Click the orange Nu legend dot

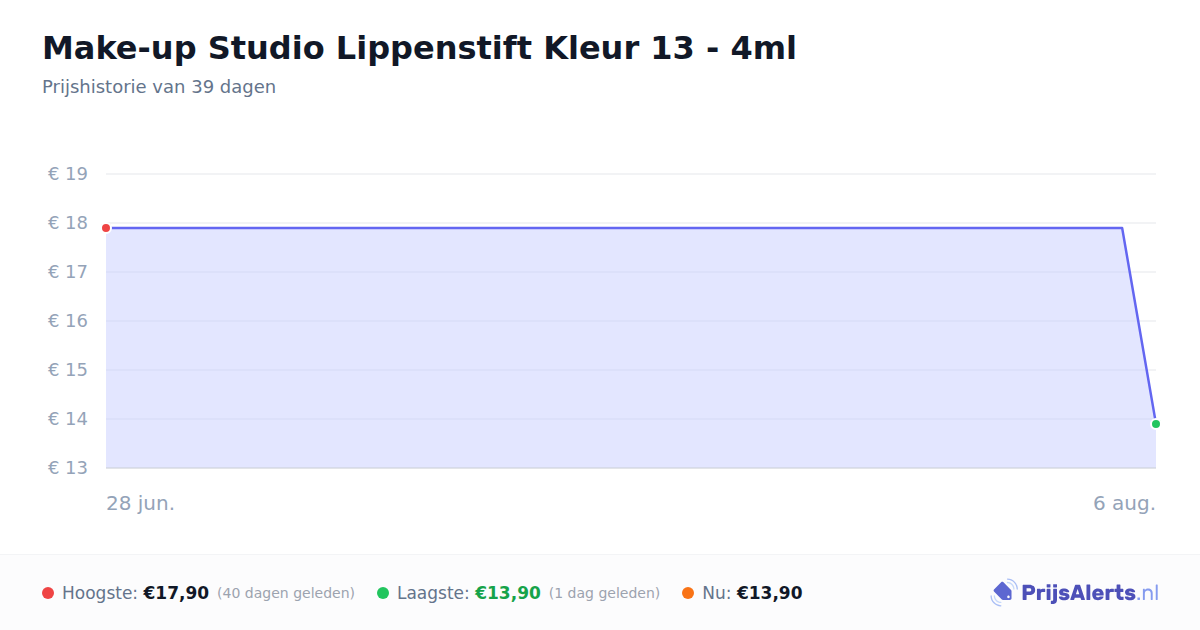688,593
